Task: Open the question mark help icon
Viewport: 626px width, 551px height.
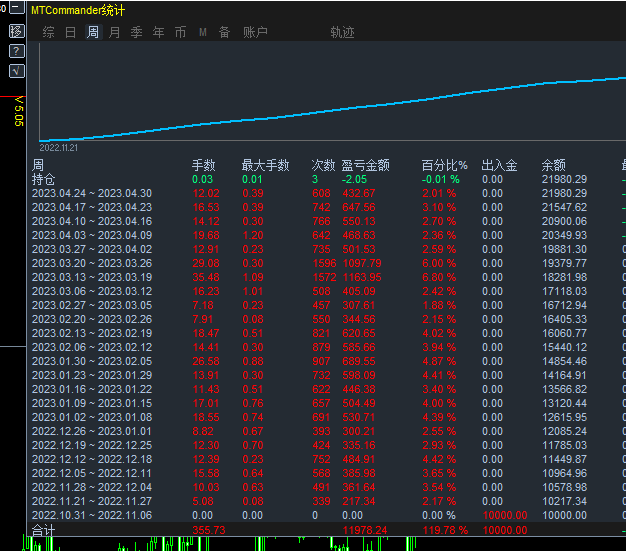Action: click(17, 51)
